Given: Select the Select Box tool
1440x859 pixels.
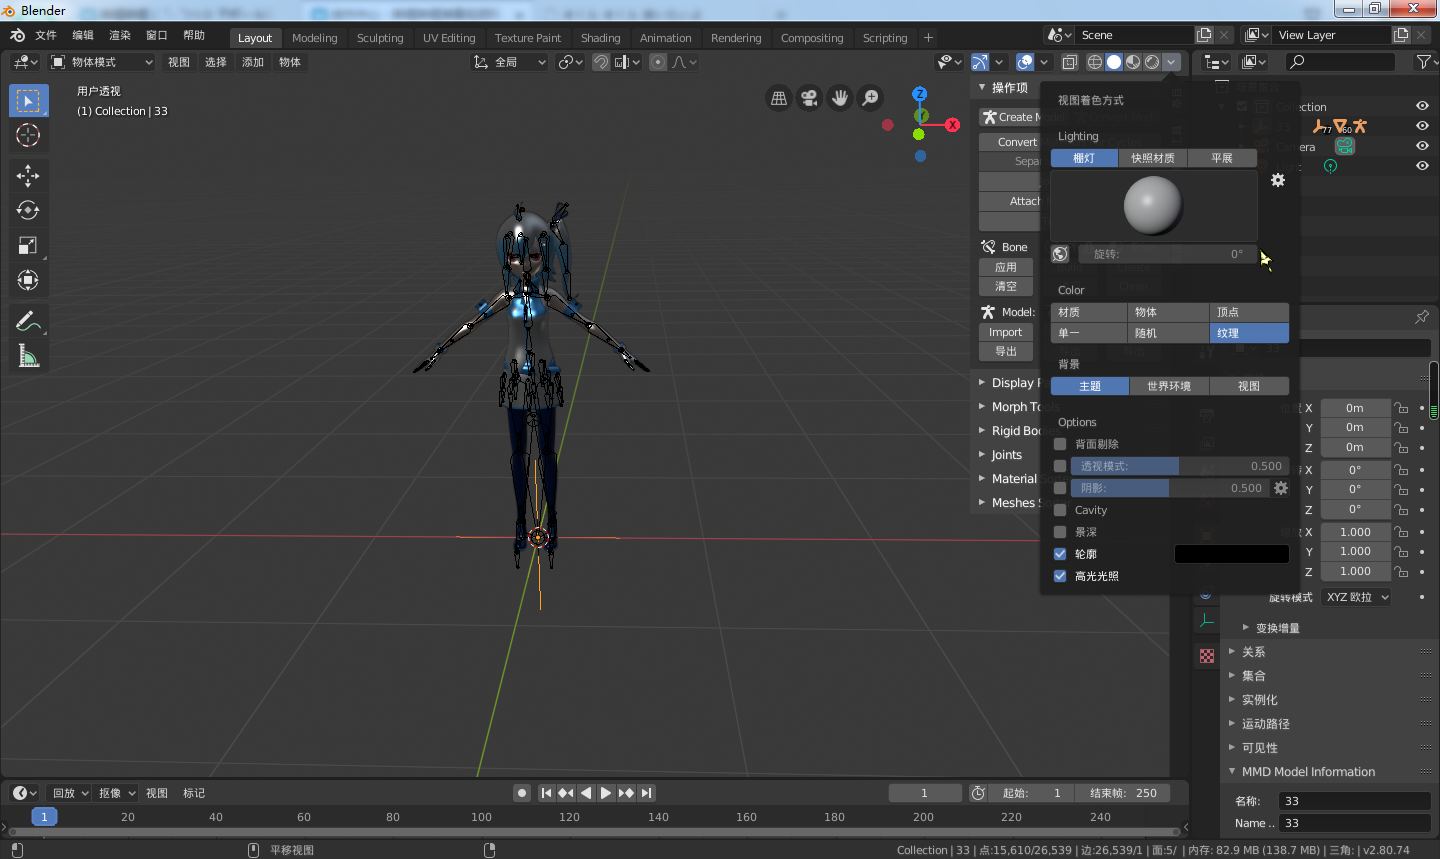Looking at the screenshot, I should [x=29, y=101].
